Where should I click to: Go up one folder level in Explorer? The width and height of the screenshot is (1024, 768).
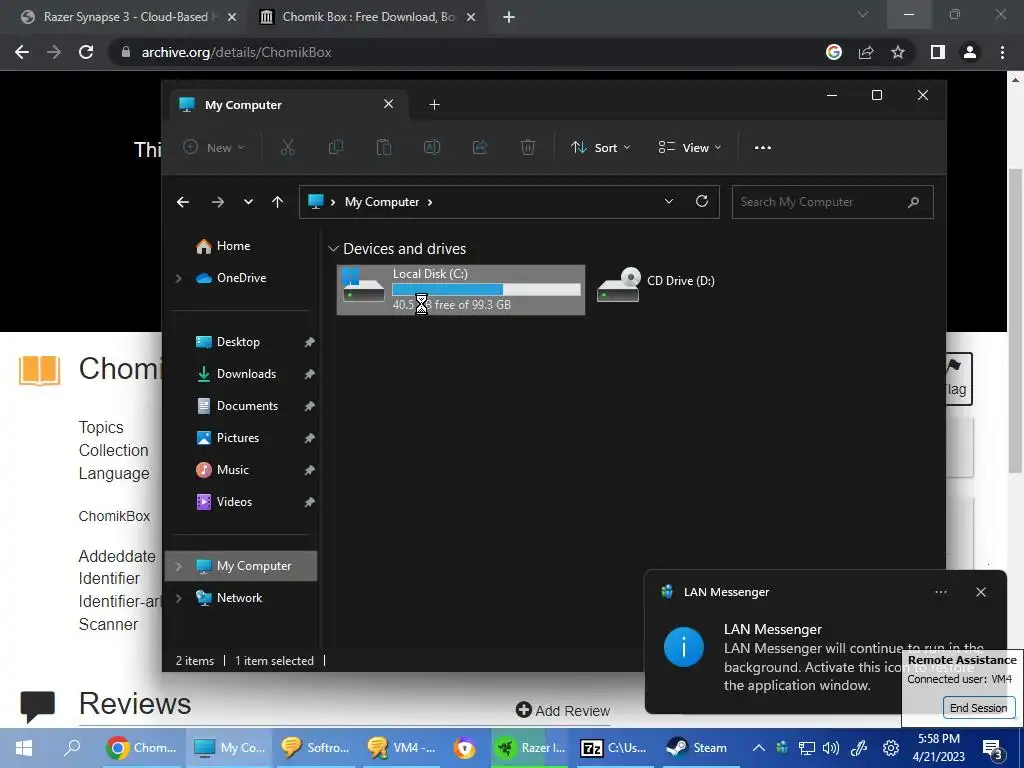278,202
